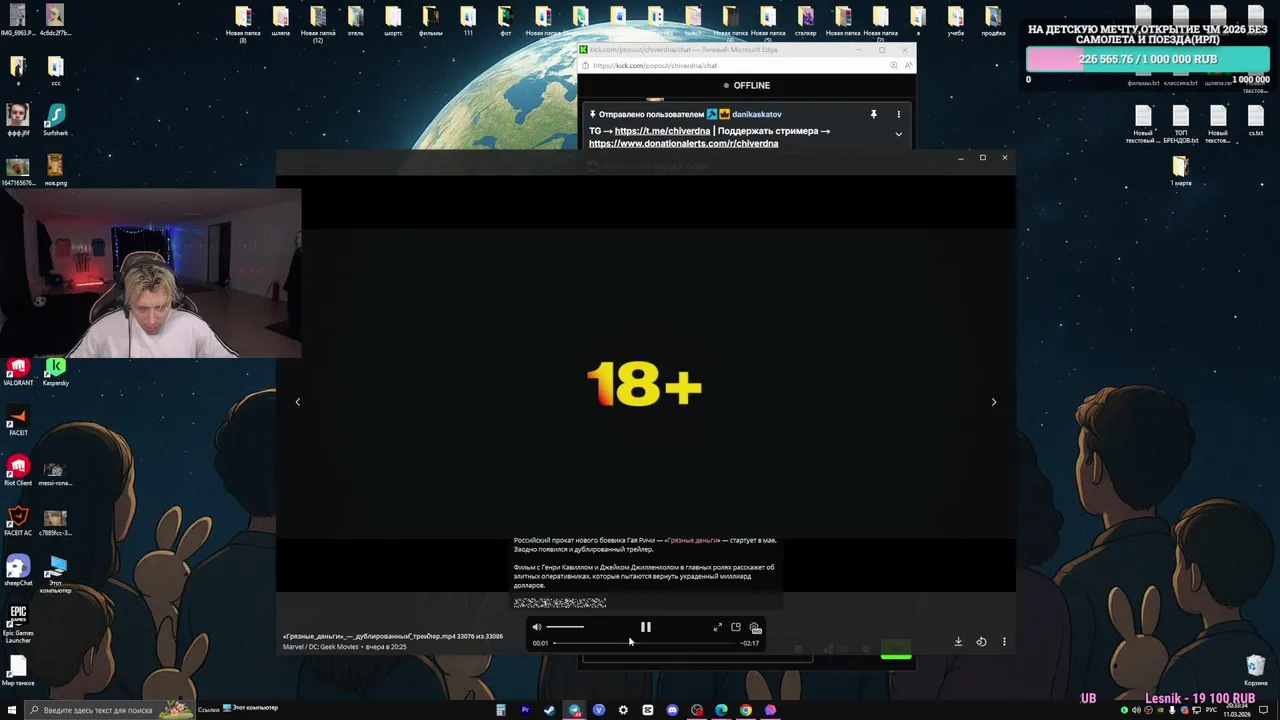This screenshot has height=720, width=1280.
Task: Open VALORANT desktop shortcut
Action: [x=18, y=372]
